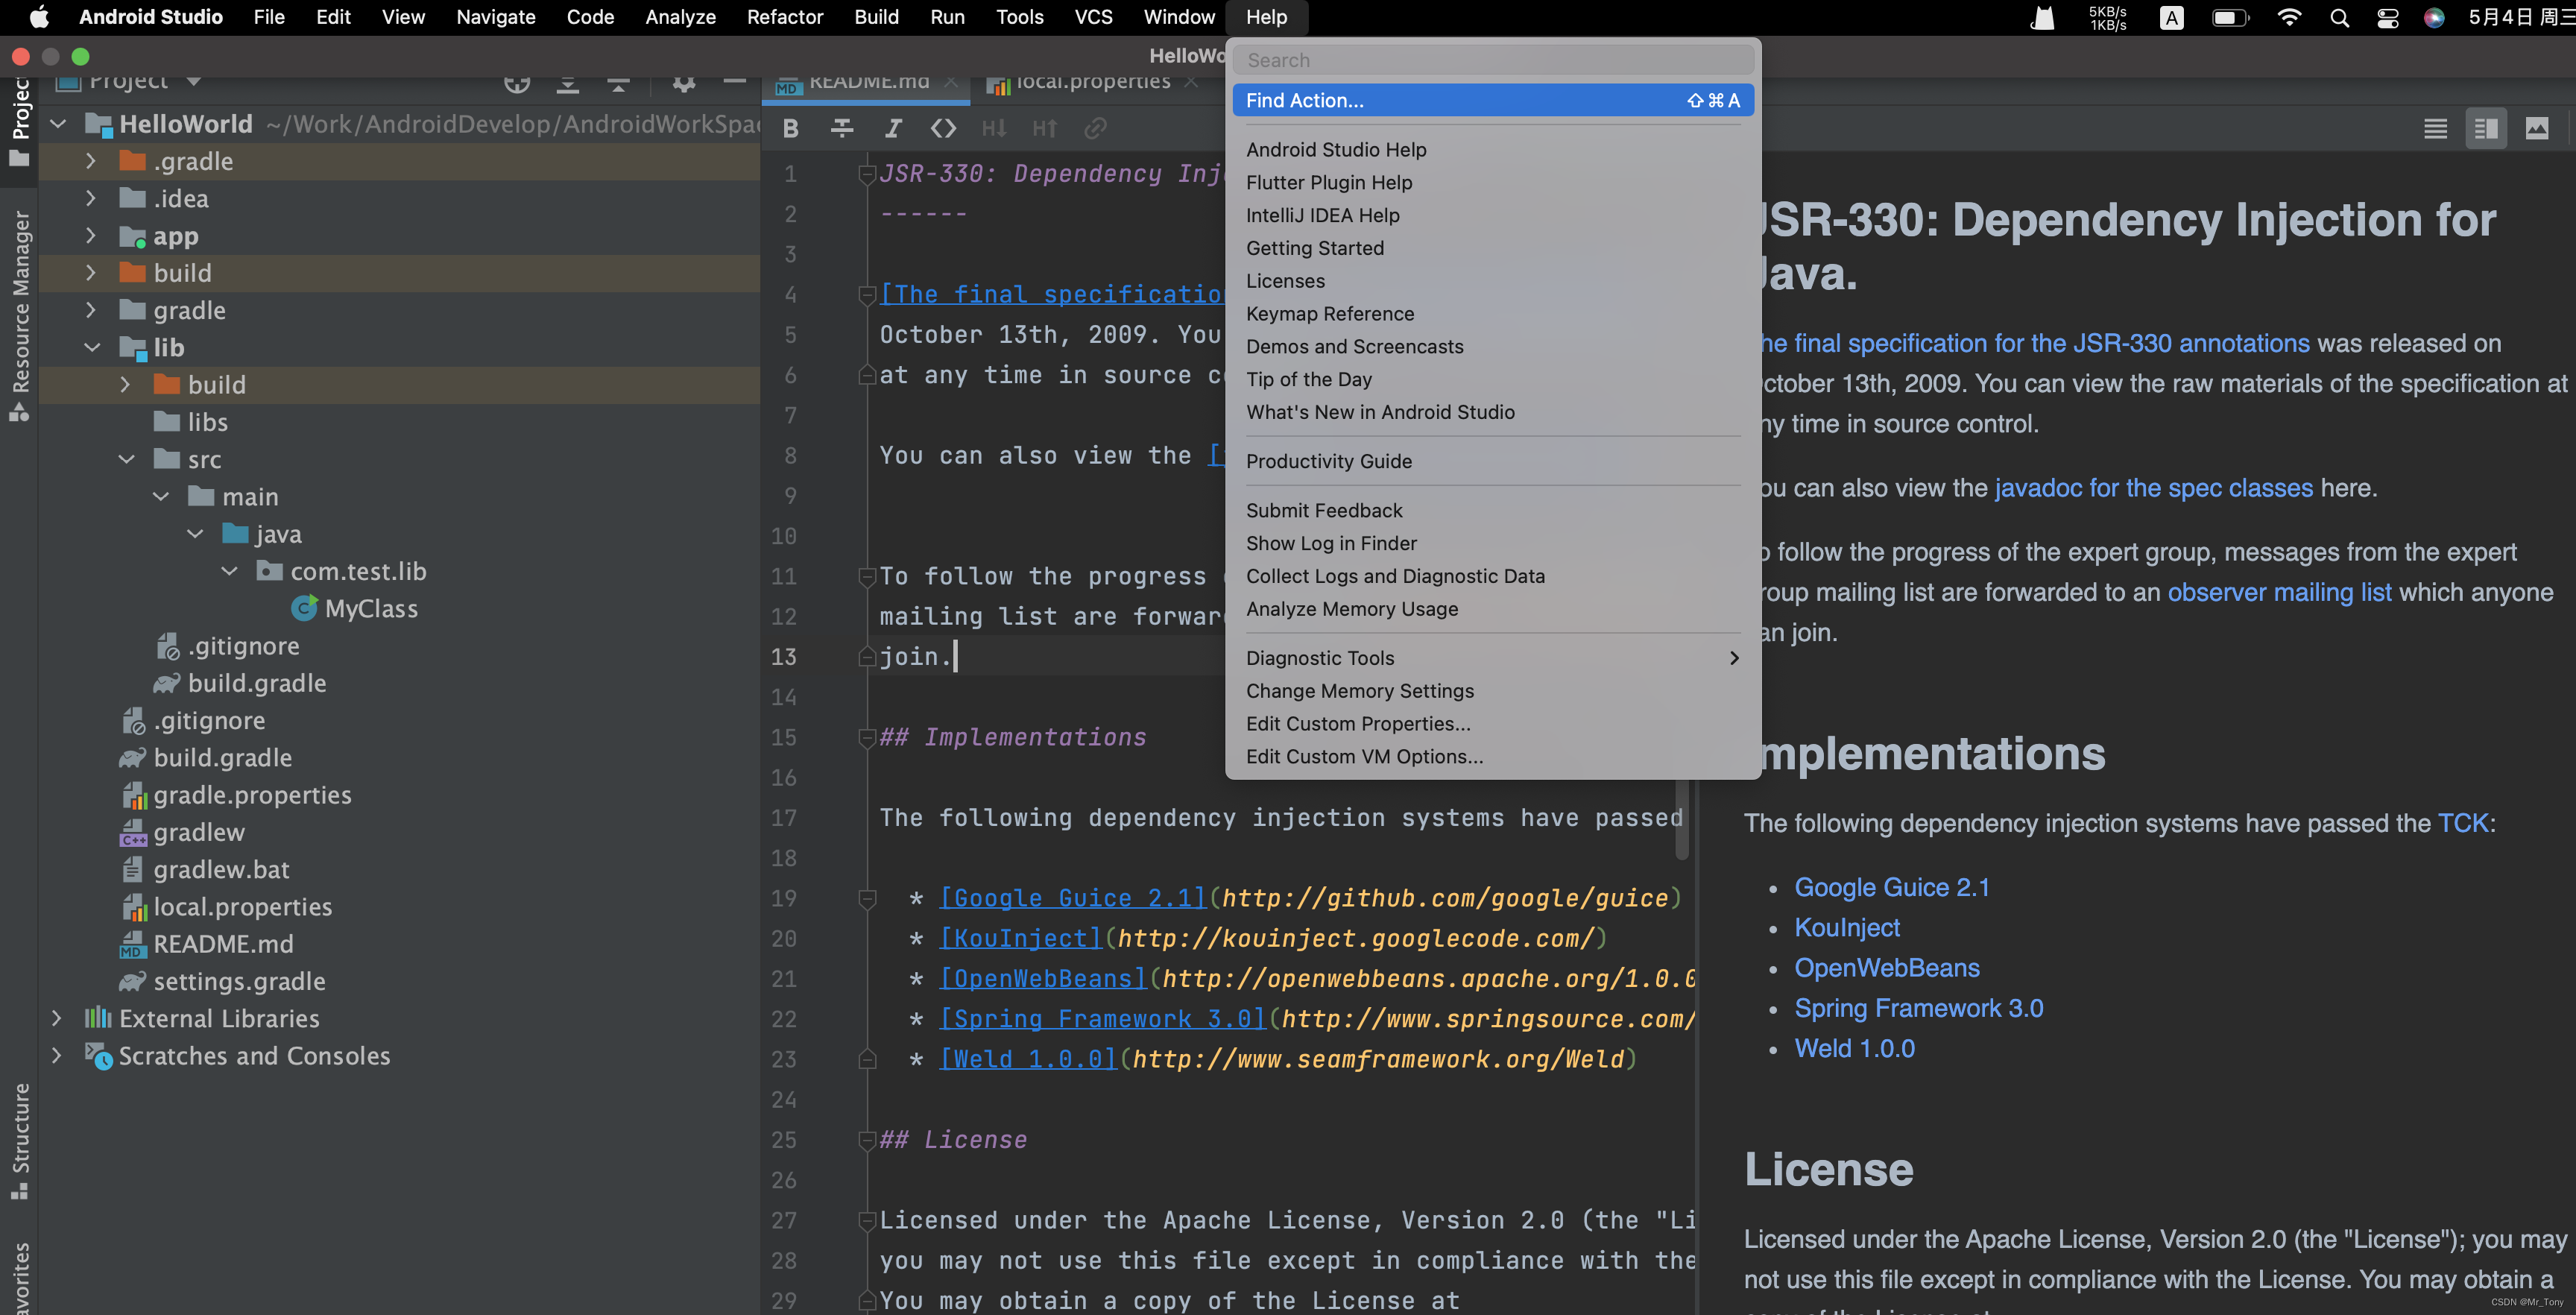Expand the .gradle folder

click(91, 161)
